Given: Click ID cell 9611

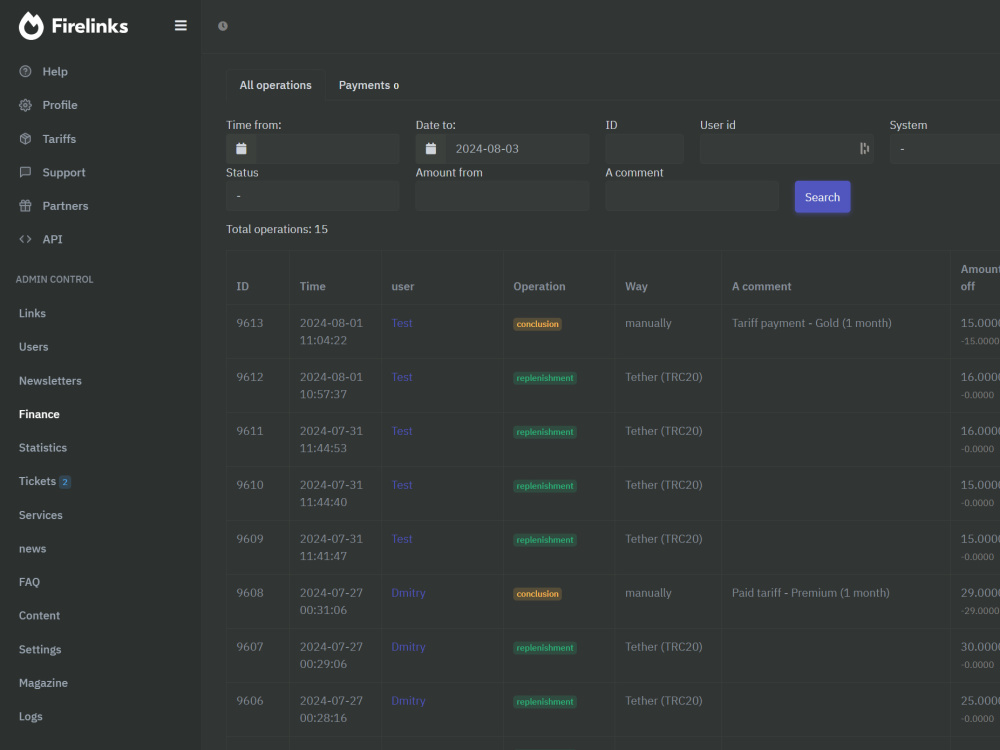Looking at the screenshot, I should (x=249, y=431).
